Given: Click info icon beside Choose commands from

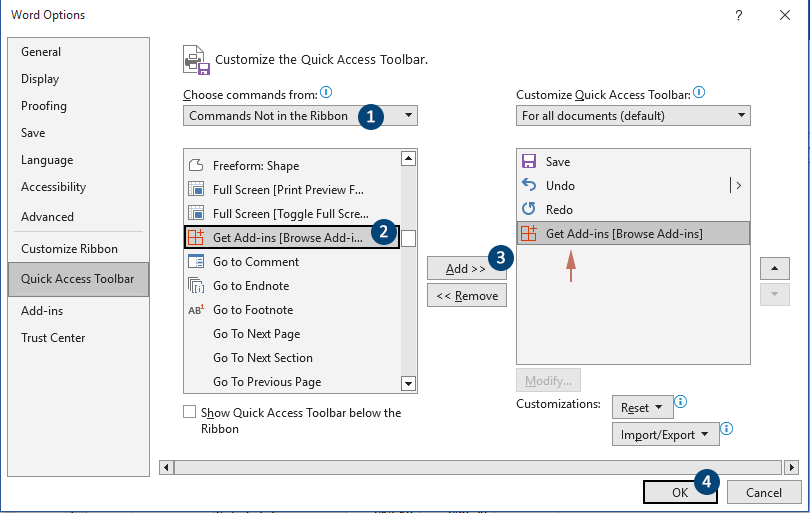Looking at the screenshot, I should pos(326,92).
